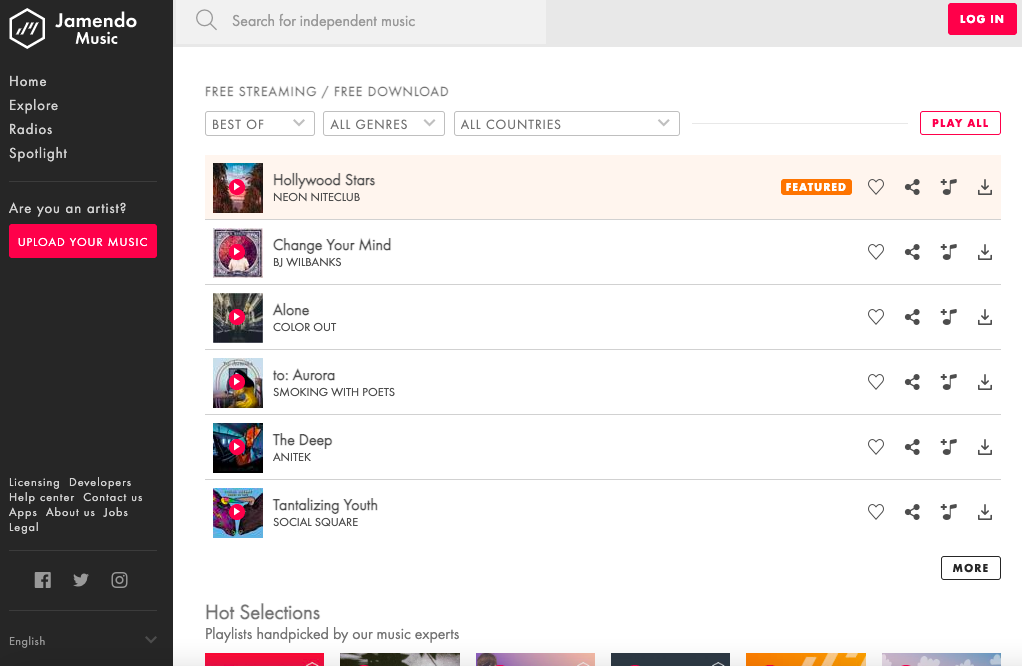The width and height of the screenshot is (1022, 666).
Task: Open the Radios section
Action: click(x=31, y=129)
